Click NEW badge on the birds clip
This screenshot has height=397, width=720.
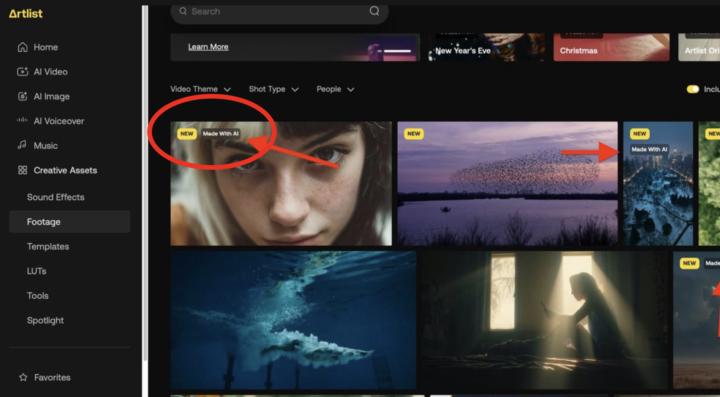click(x=413, y=134)
